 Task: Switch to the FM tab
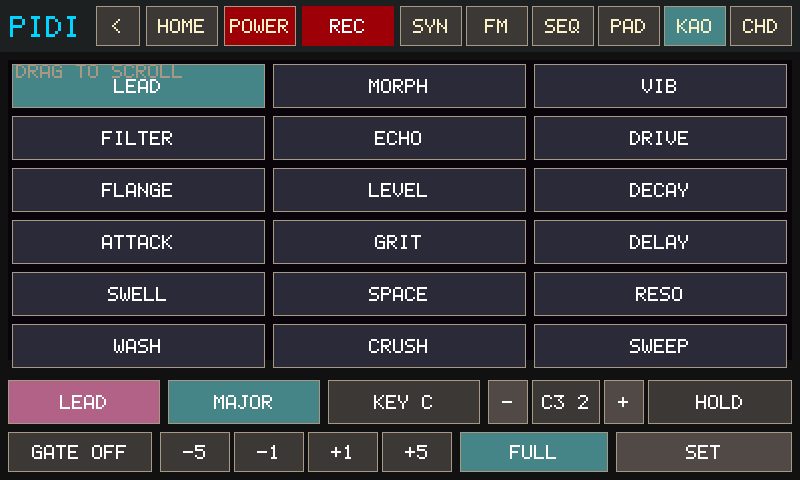(496, 26)
